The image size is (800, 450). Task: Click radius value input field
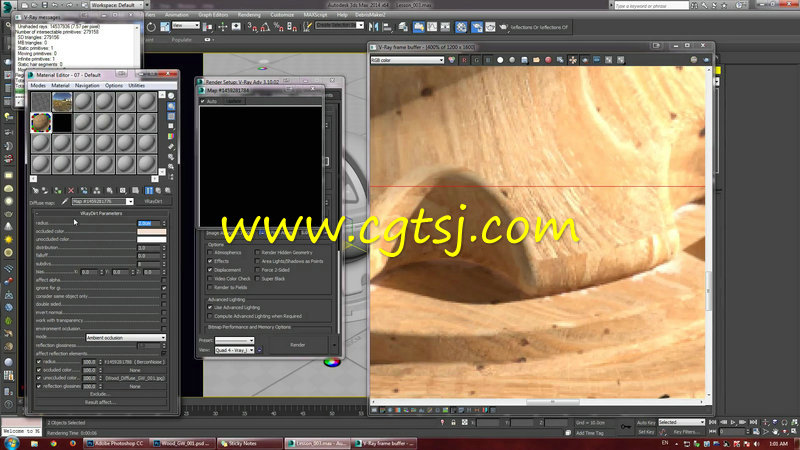(x=149, y=223)
